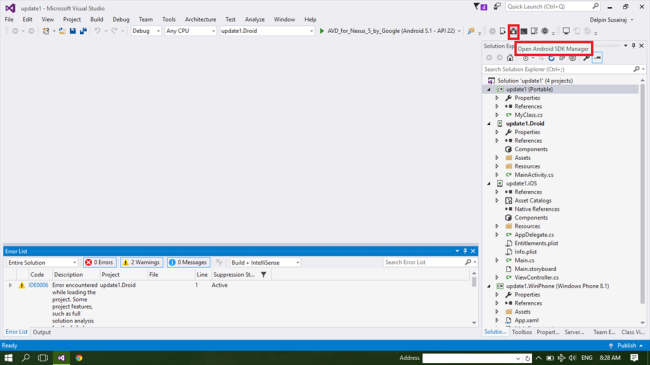Click Visual Studio icon in taskbar

[61, 358]
